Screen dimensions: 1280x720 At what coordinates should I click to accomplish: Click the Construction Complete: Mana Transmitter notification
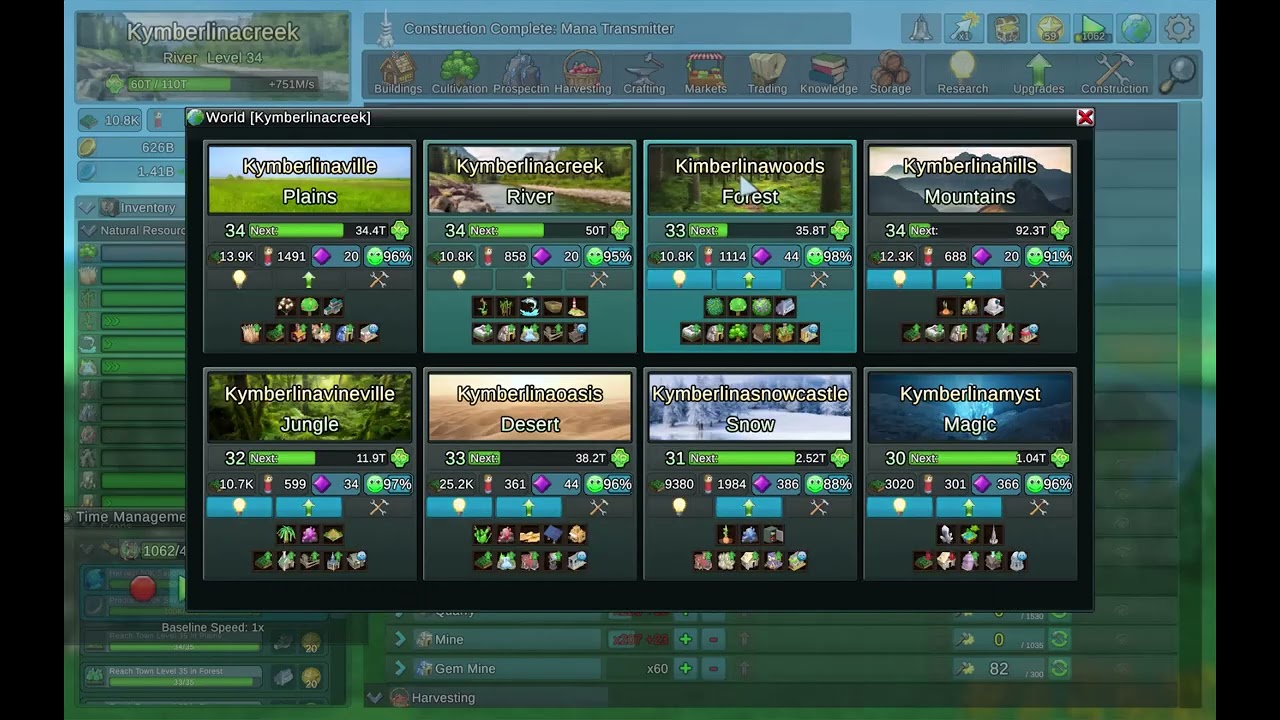607,28
